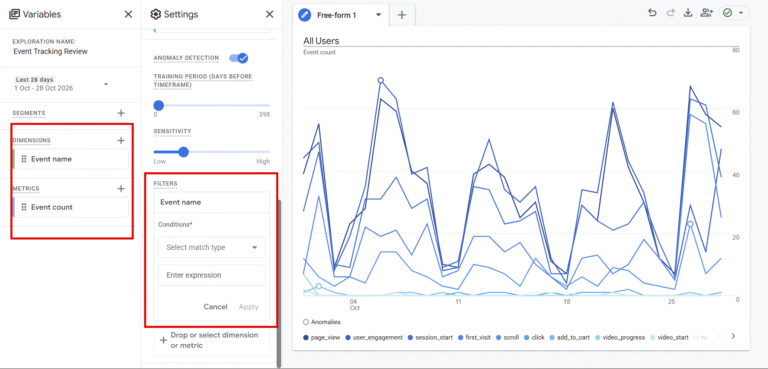Click the green data quality check icon
768x369 pixels.
tap(727, 13)
